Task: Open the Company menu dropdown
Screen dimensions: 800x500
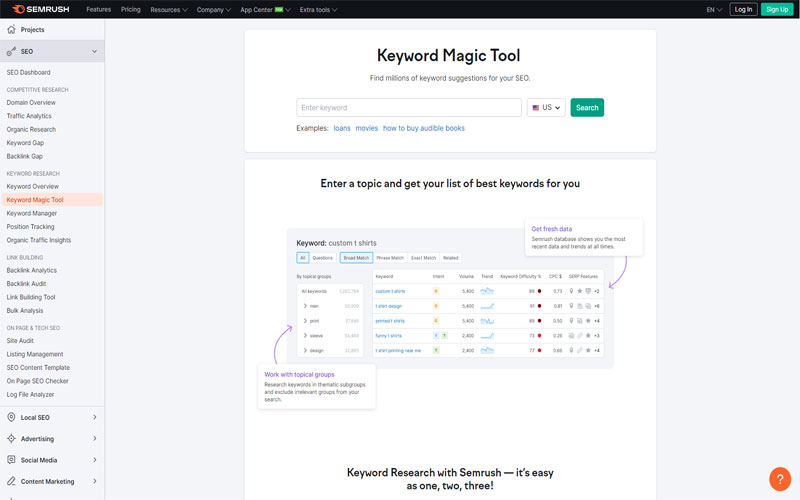Action: click(x=214, y=10)
